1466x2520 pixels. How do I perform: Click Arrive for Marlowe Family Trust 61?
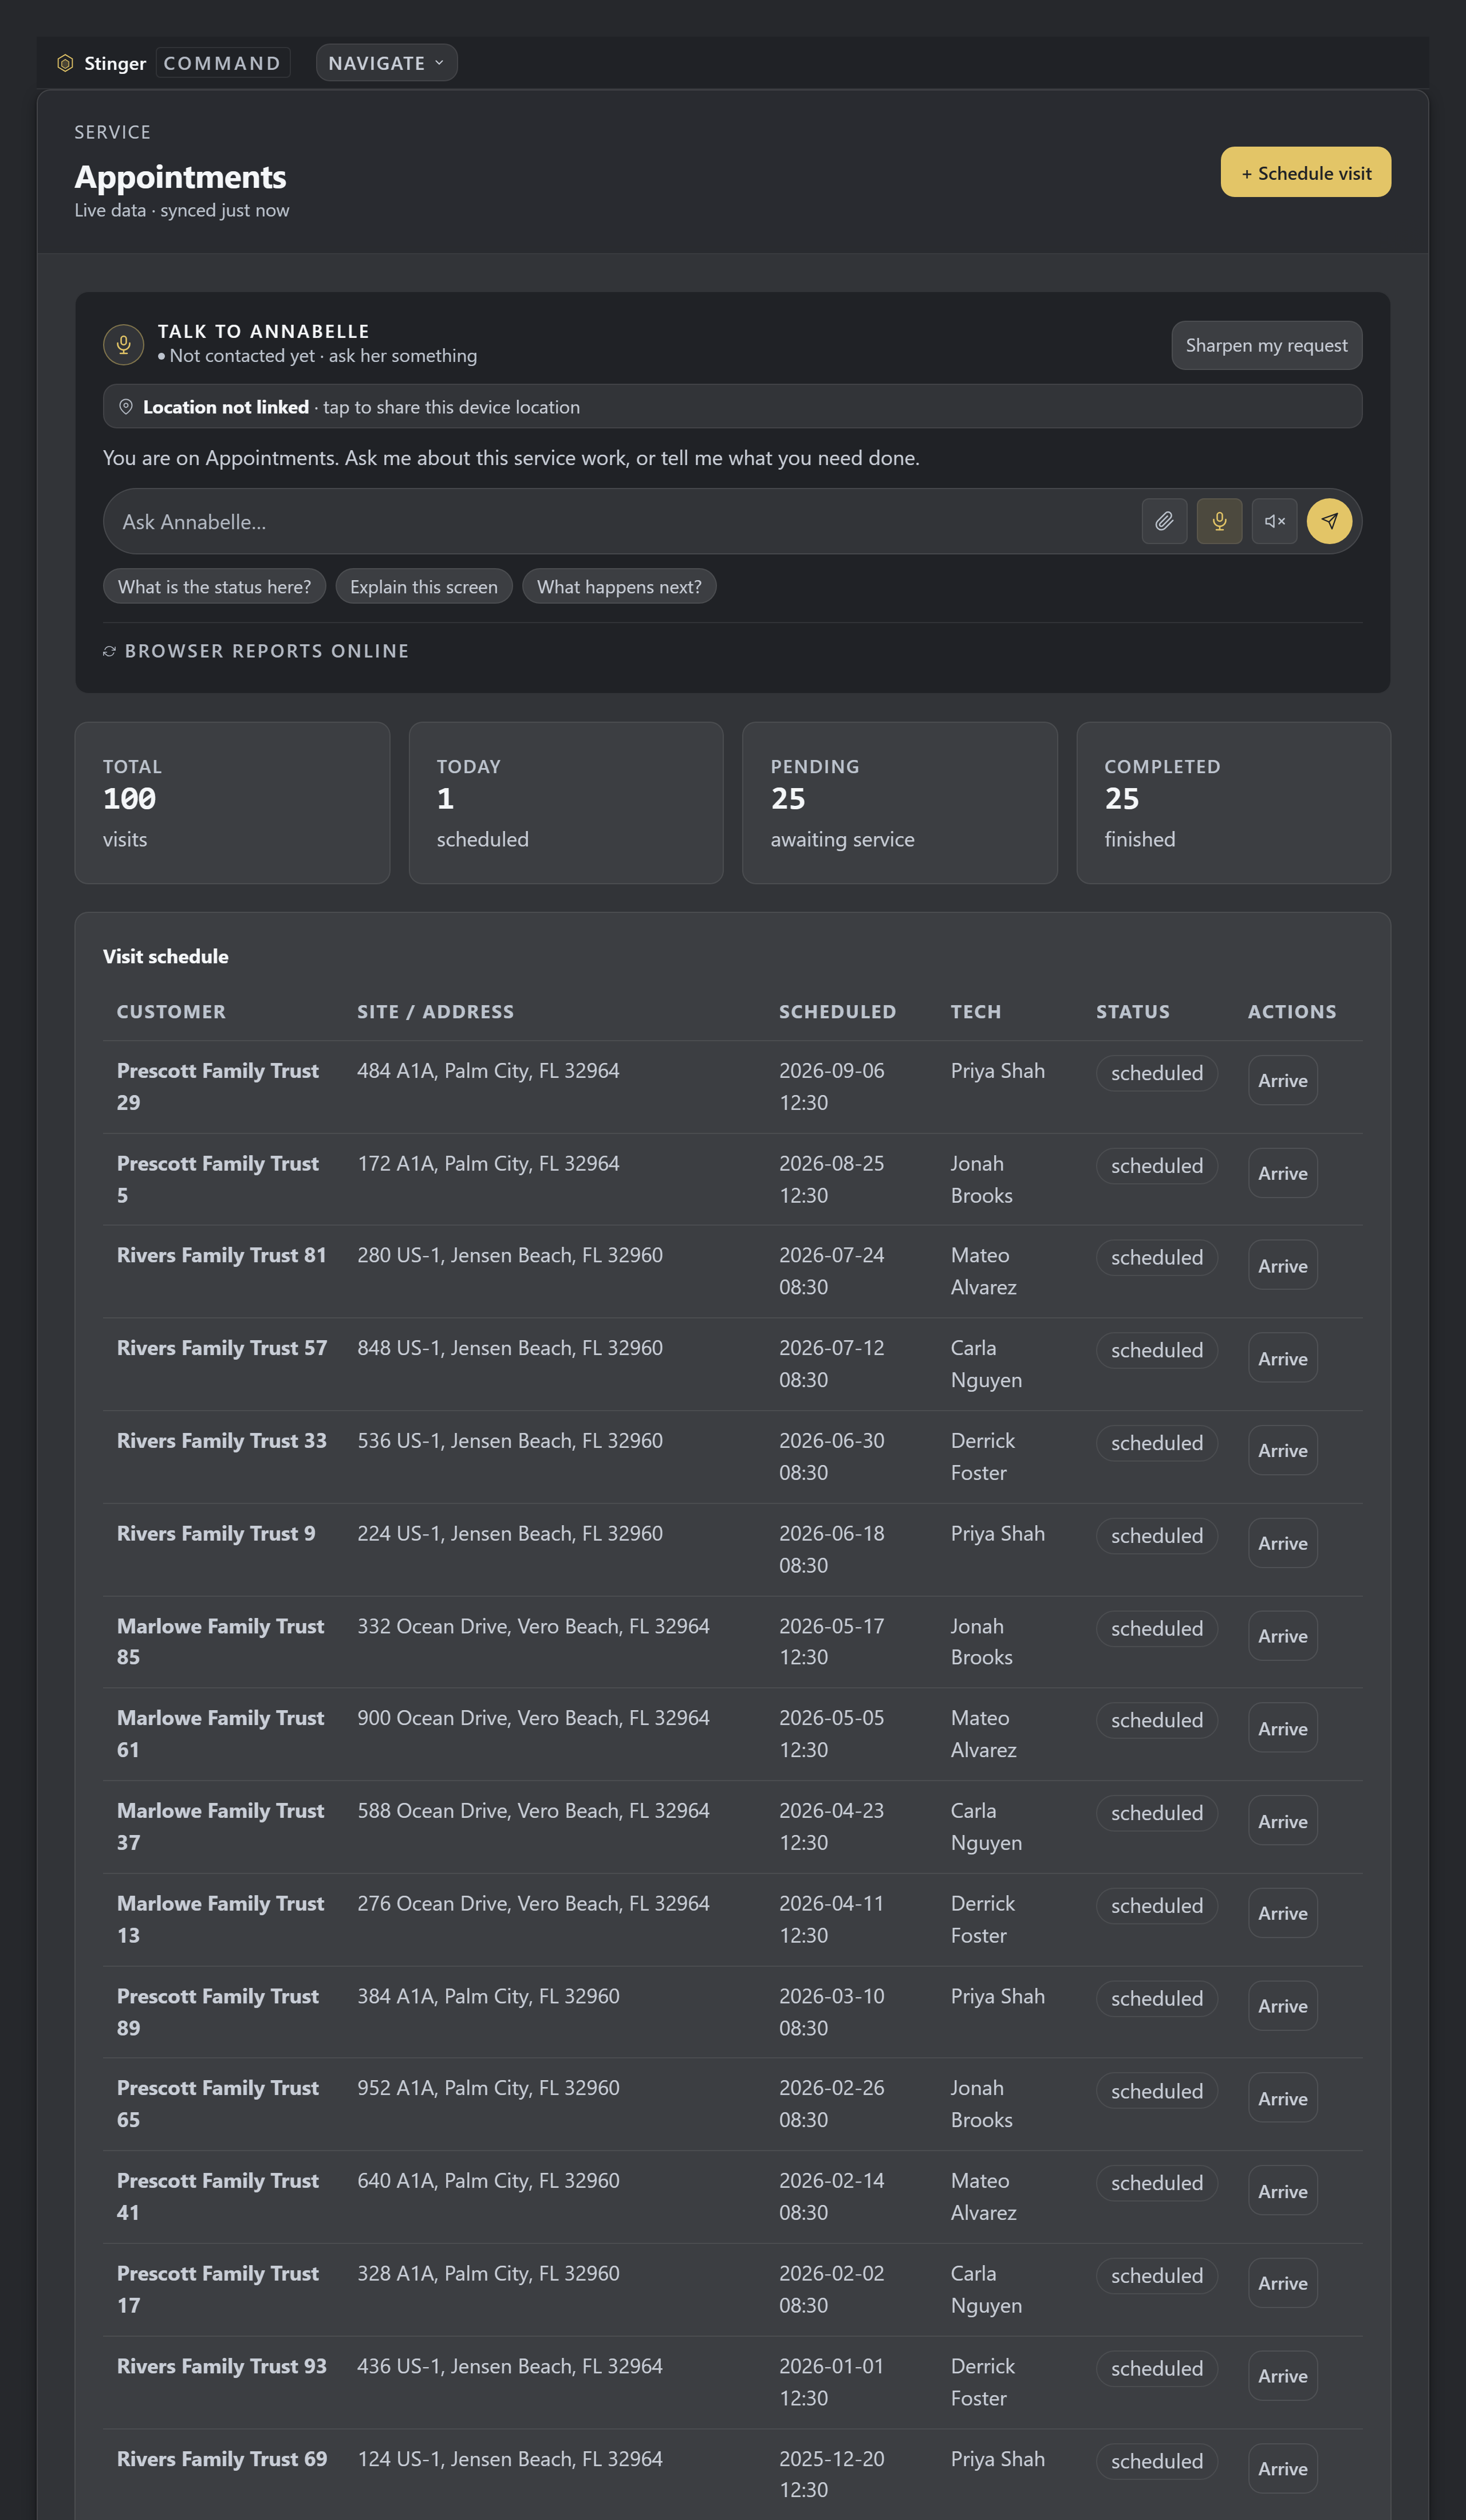point(1283,1728)
